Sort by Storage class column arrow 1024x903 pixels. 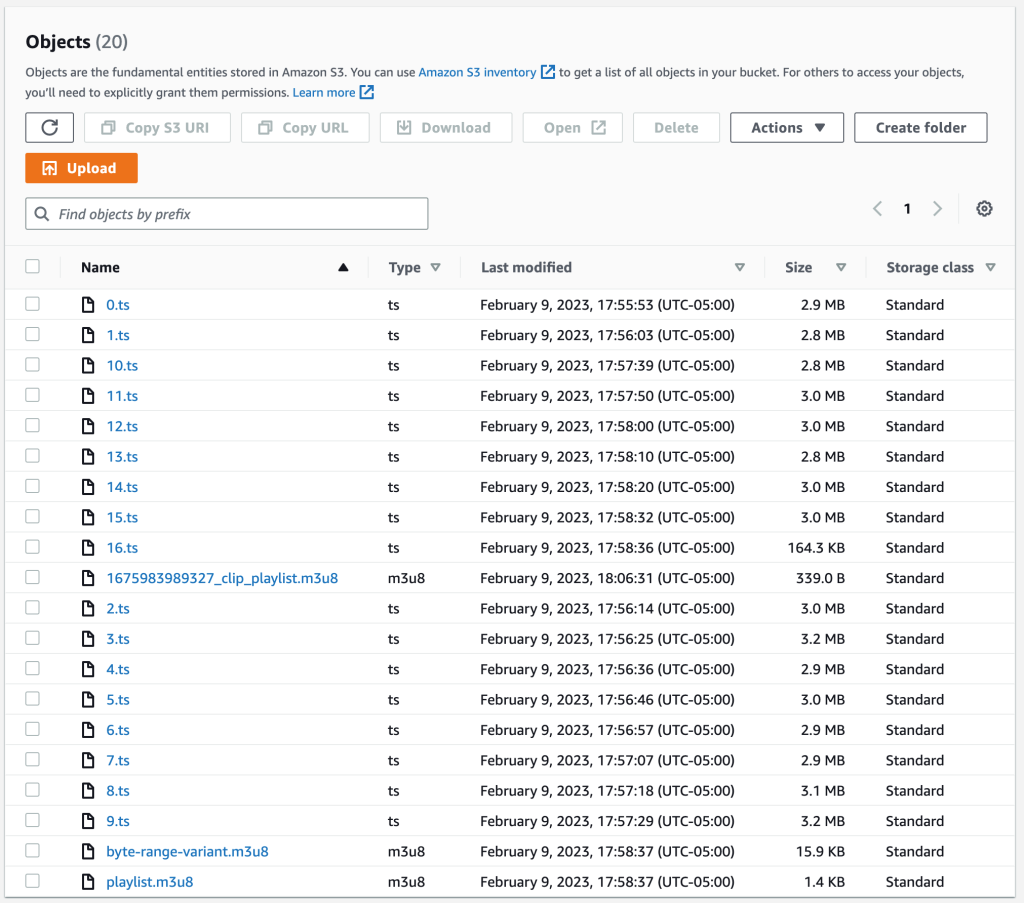click(x=991, y=267)
